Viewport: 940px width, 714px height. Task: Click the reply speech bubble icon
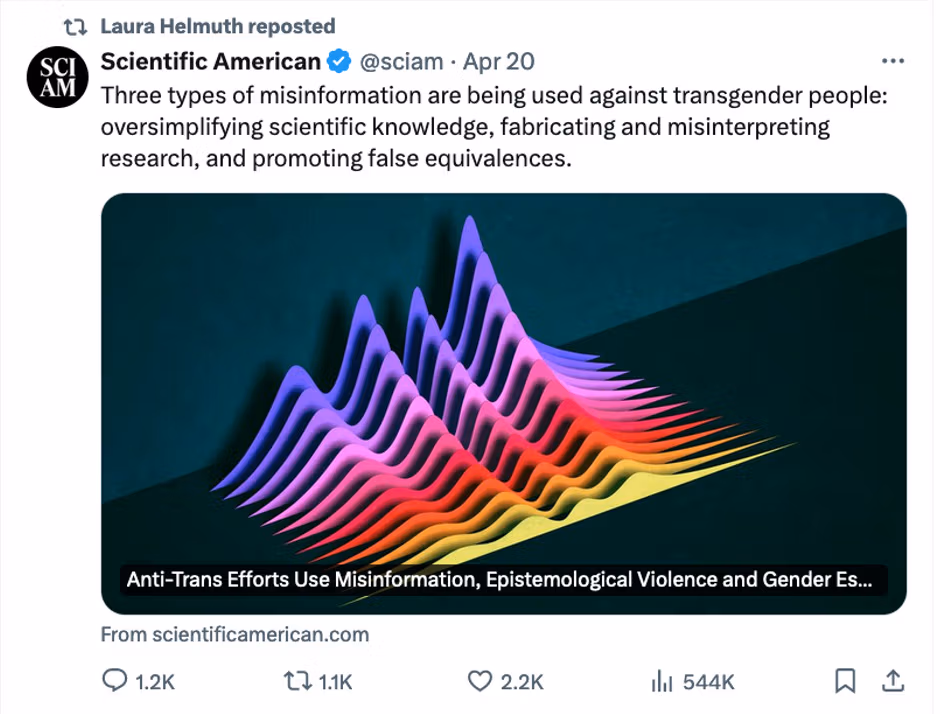[x=115, y=681]
